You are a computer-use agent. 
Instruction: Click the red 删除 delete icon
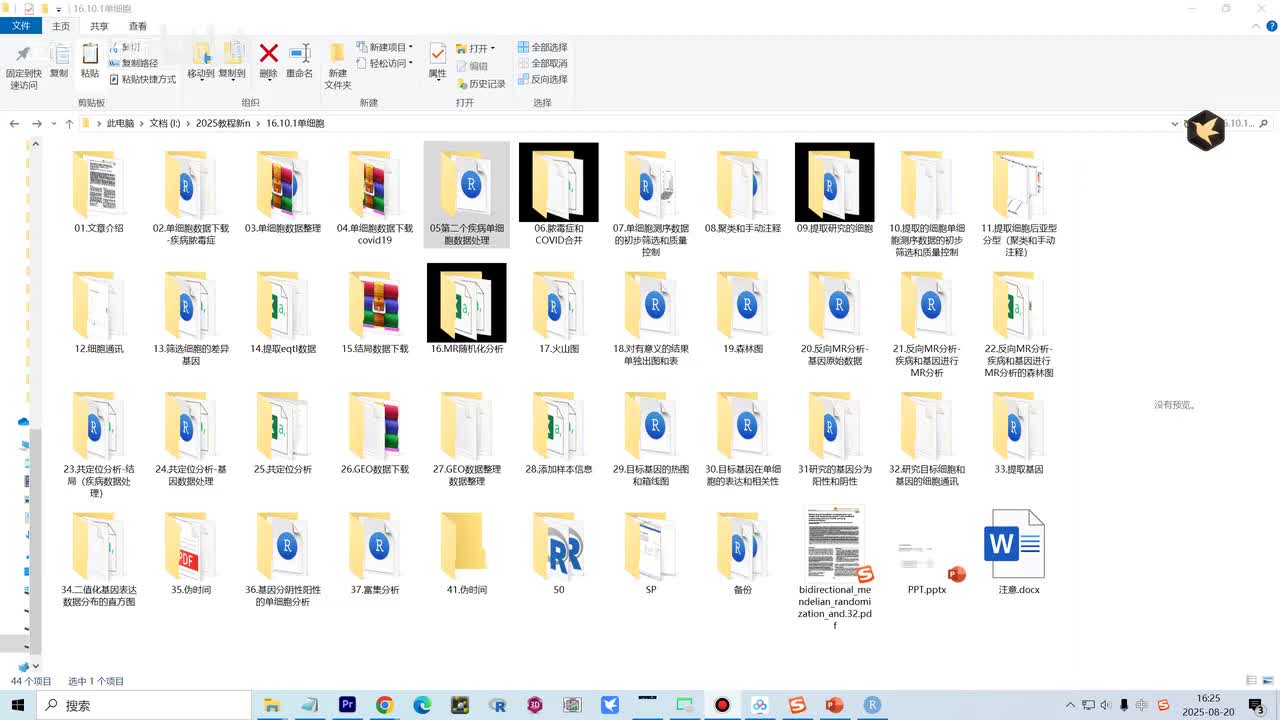click(268, 53)
